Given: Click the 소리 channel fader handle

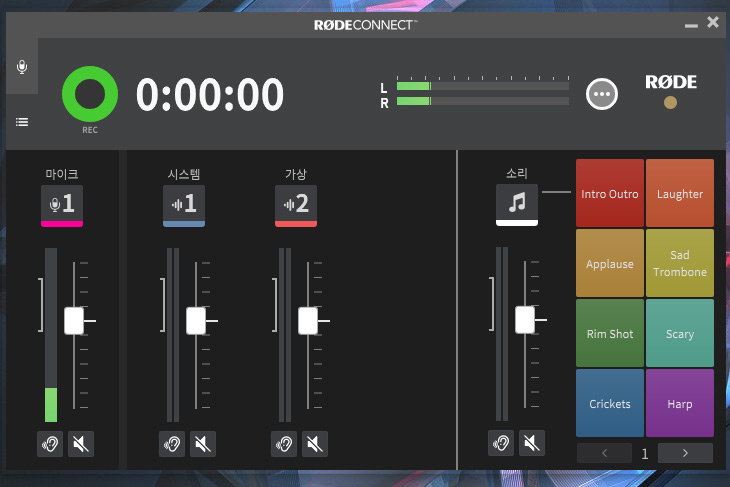Looking at the screenshot, I should [x=525, y=320].
